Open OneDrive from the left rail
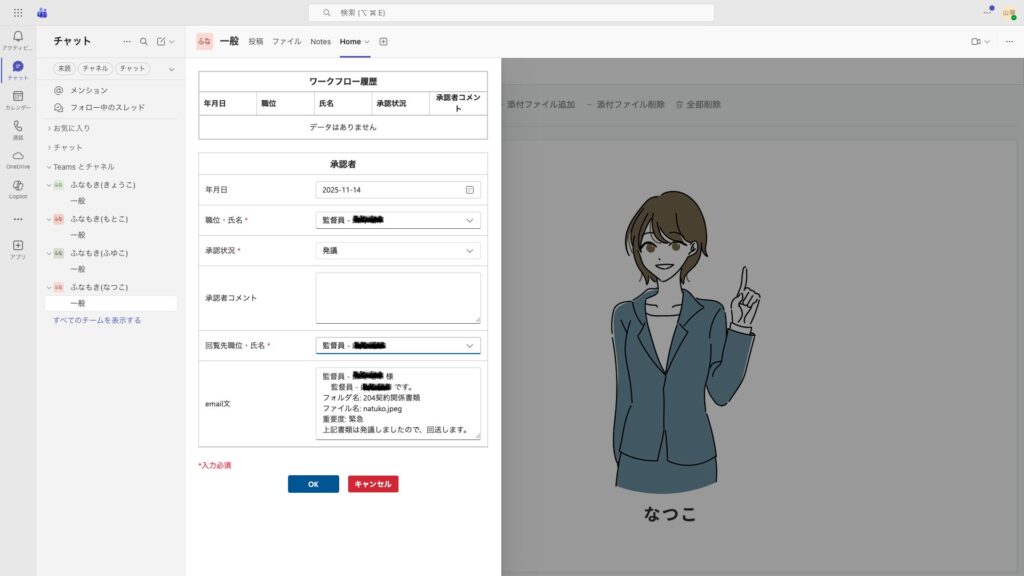 coord(17,157)
